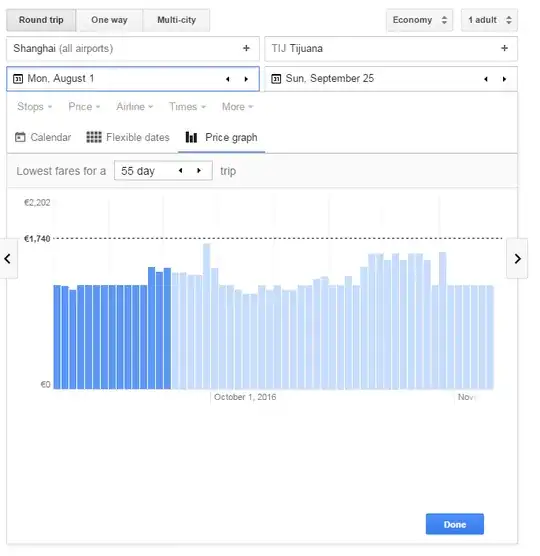Click the tallest bar before October 1
The height and width of the screenshot is (556, 540).
tap(206, 316)
